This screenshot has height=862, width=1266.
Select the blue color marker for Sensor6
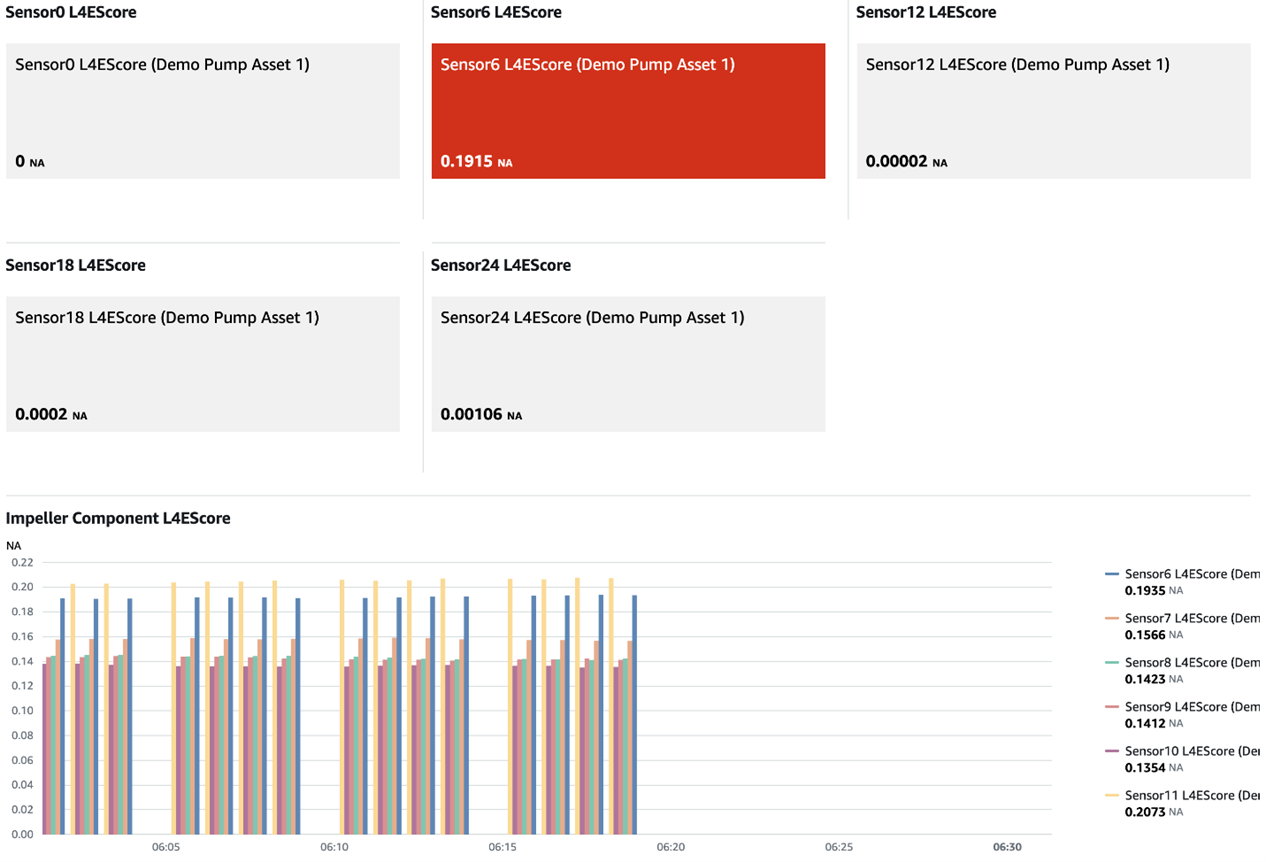tap(1110, 574)
